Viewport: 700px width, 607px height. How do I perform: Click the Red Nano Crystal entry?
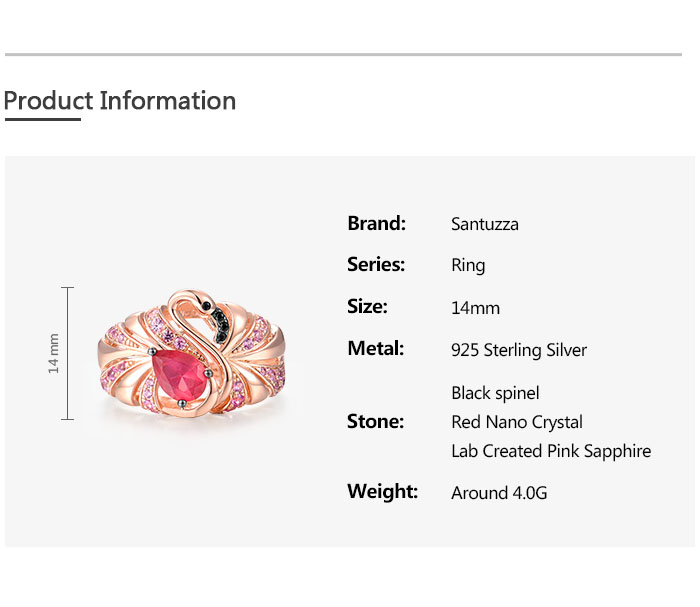click(517, 422)
